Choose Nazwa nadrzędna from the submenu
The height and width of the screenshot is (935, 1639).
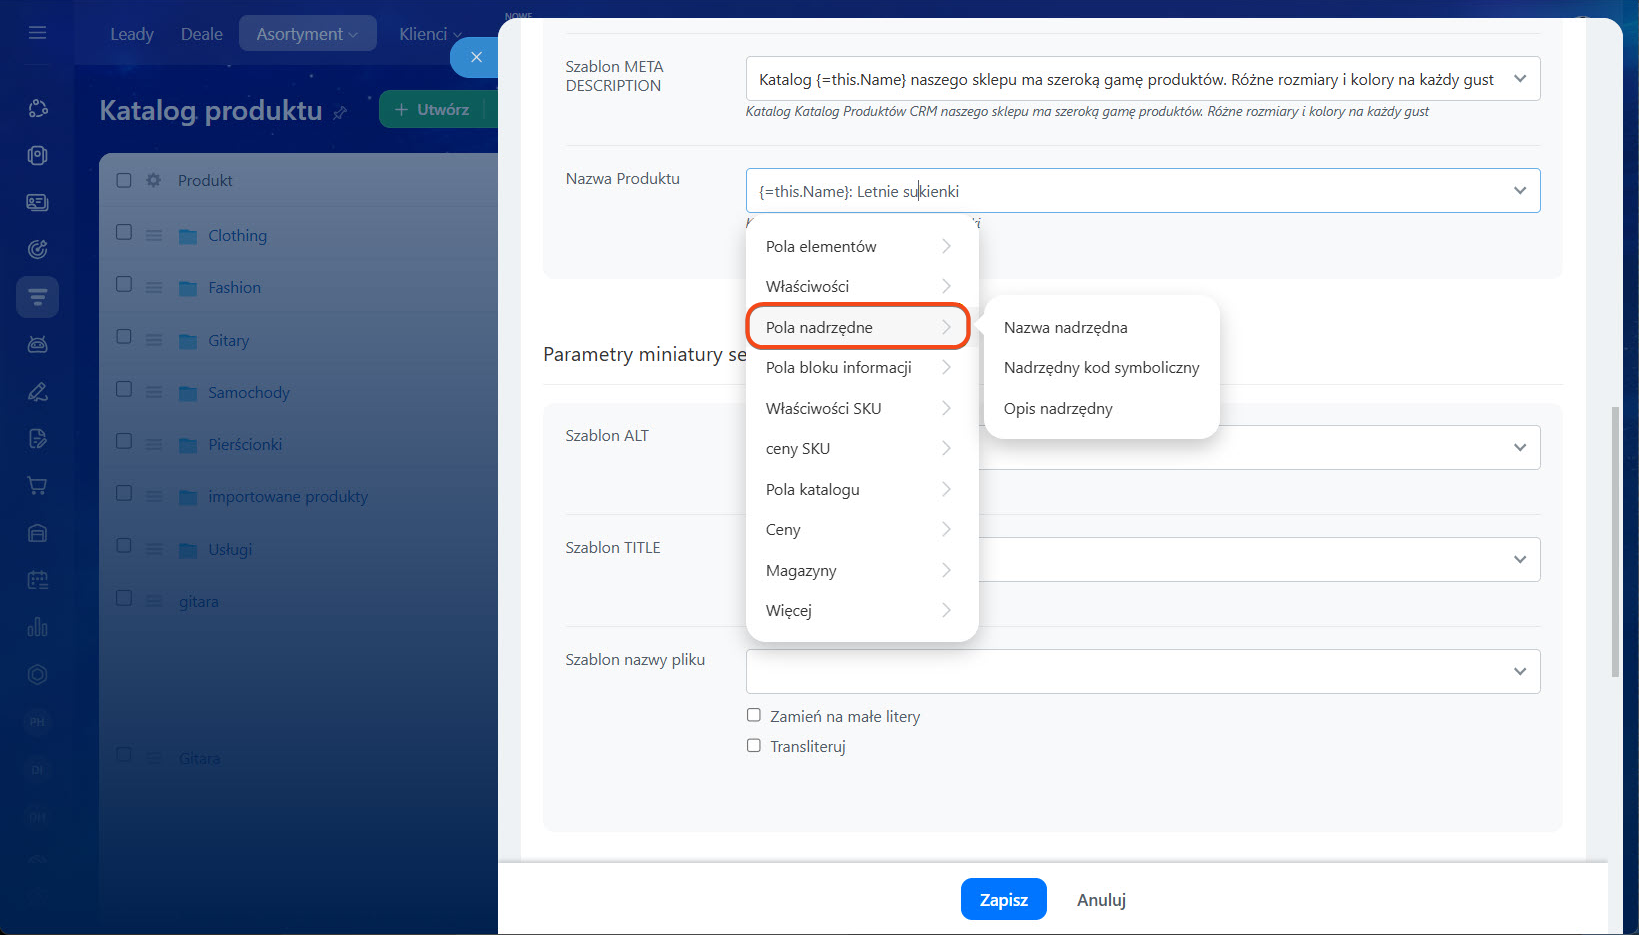1065,327
